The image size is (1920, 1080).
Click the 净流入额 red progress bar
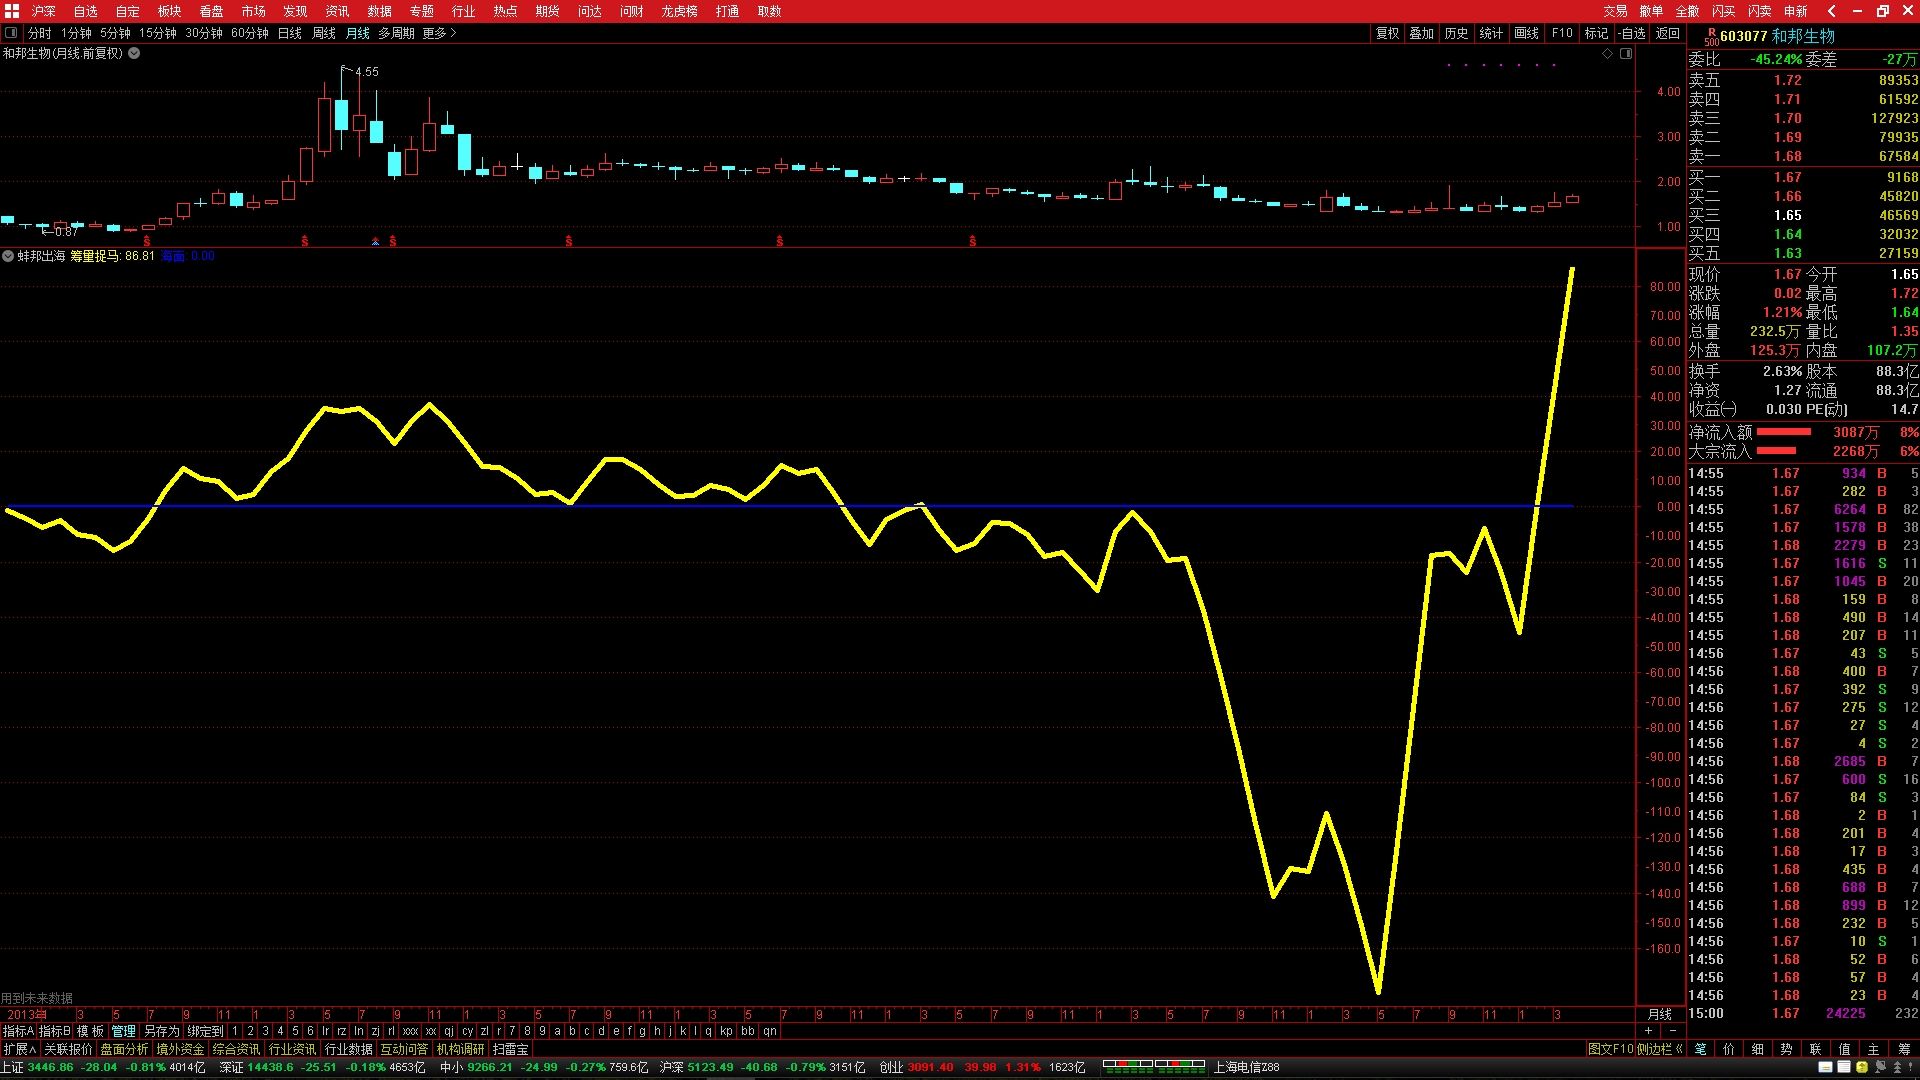click(1783, 432)
